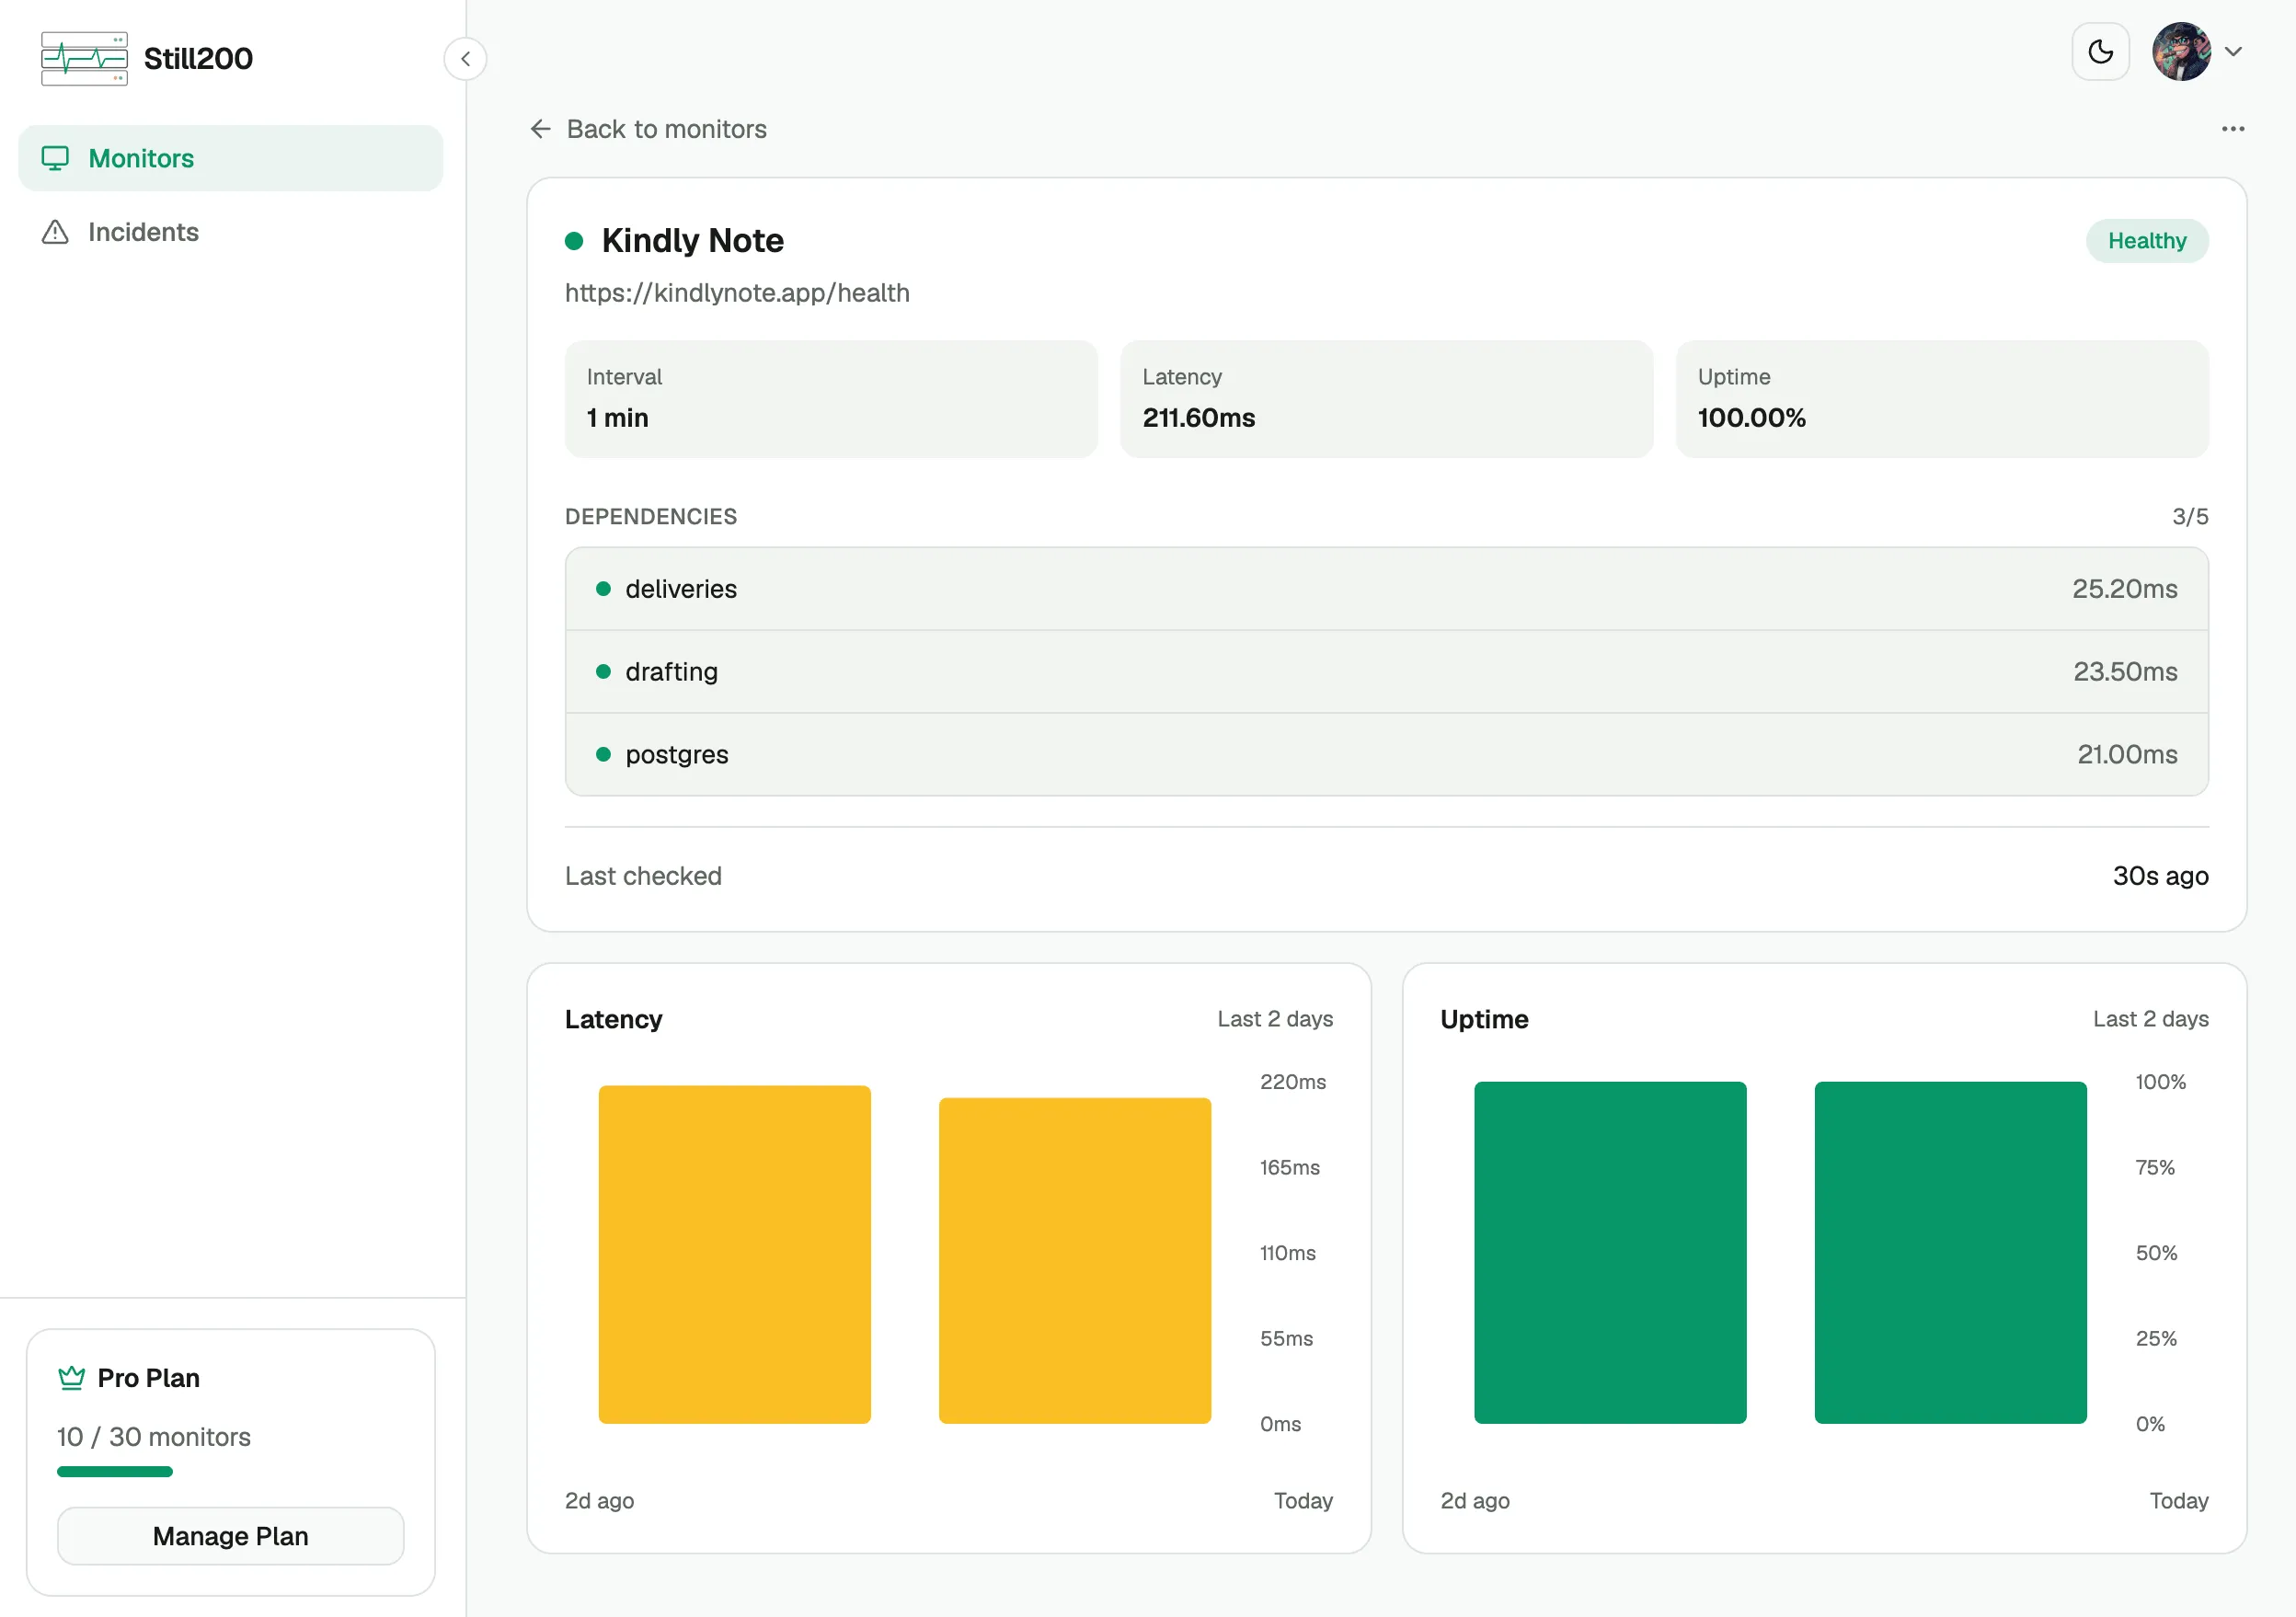Open the three-dot more options menu
This screenshot has height=1617, width=2296.
tap(2233, 129)
